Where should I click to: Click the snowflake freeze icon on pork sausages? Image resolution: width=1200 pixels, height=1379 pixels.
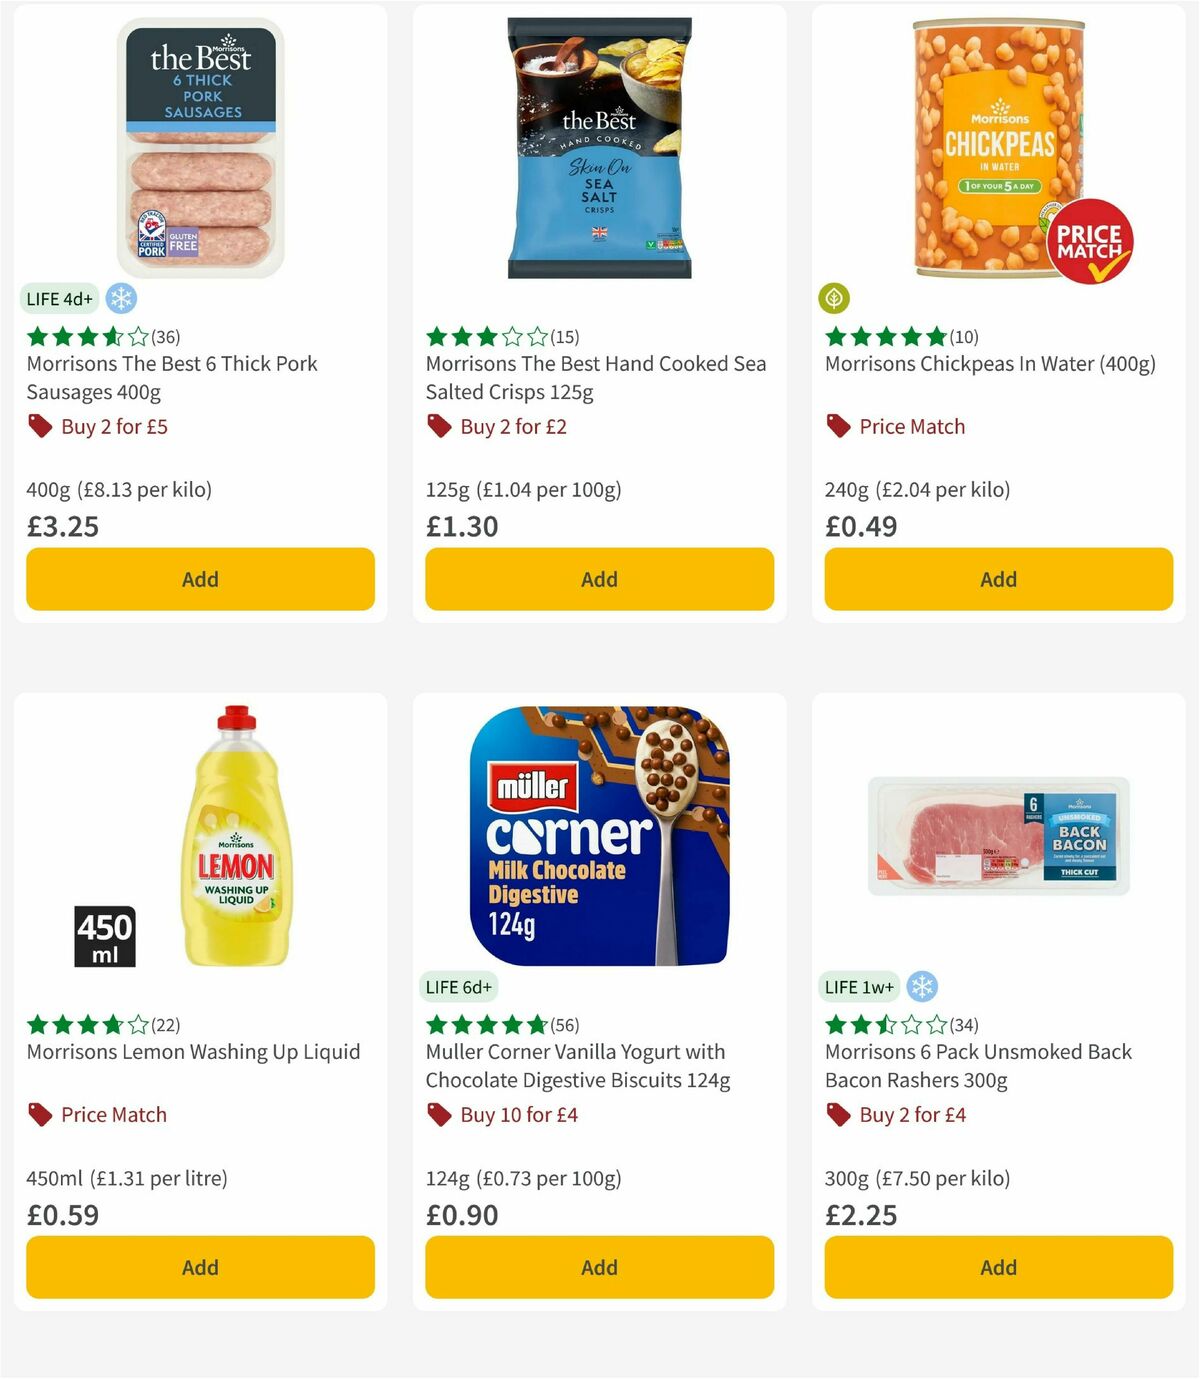point(119,298)
